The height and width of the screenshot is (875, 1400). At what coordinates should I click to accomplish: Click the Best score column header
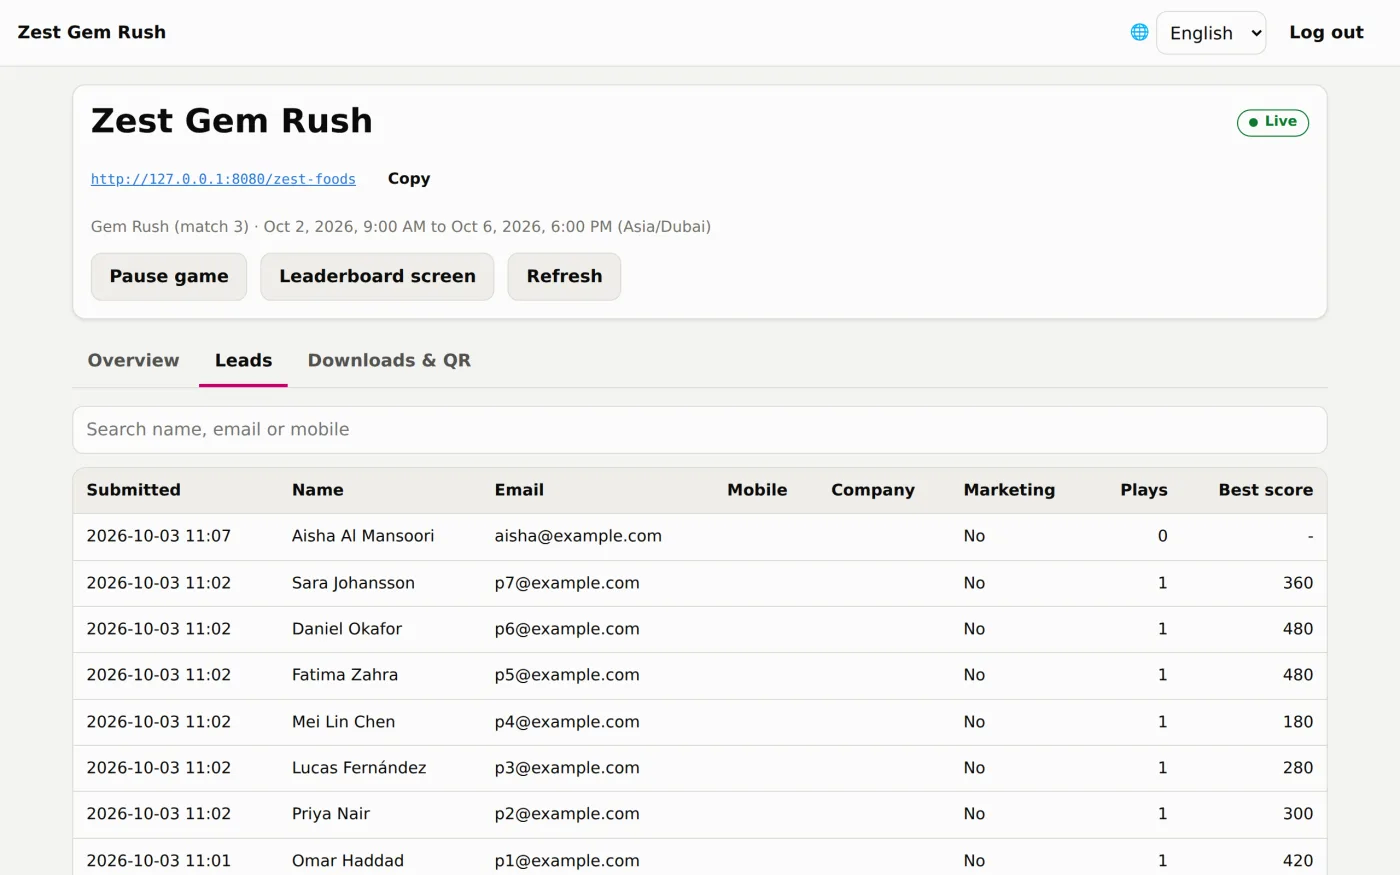pos(1266,490)
